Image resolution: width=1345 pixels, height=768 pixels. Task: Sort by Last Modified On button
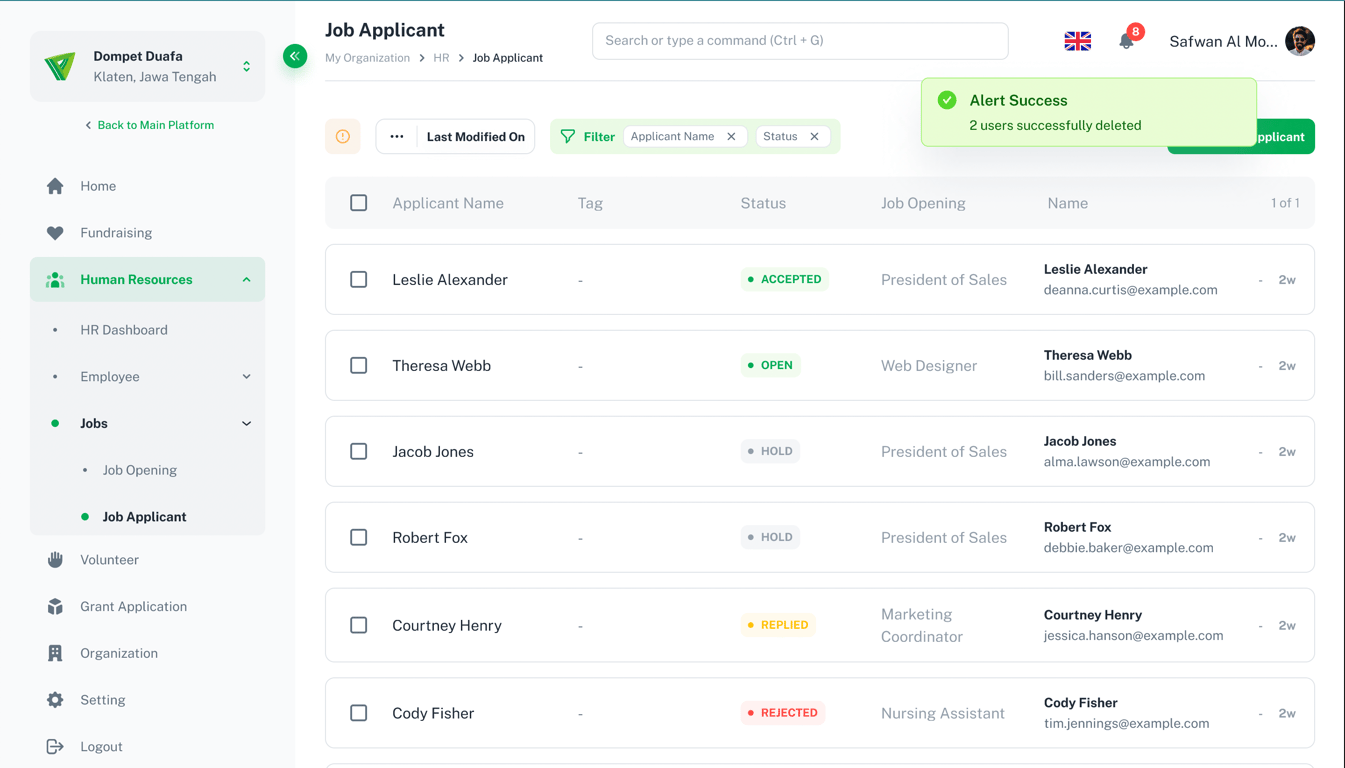point(475,137)
